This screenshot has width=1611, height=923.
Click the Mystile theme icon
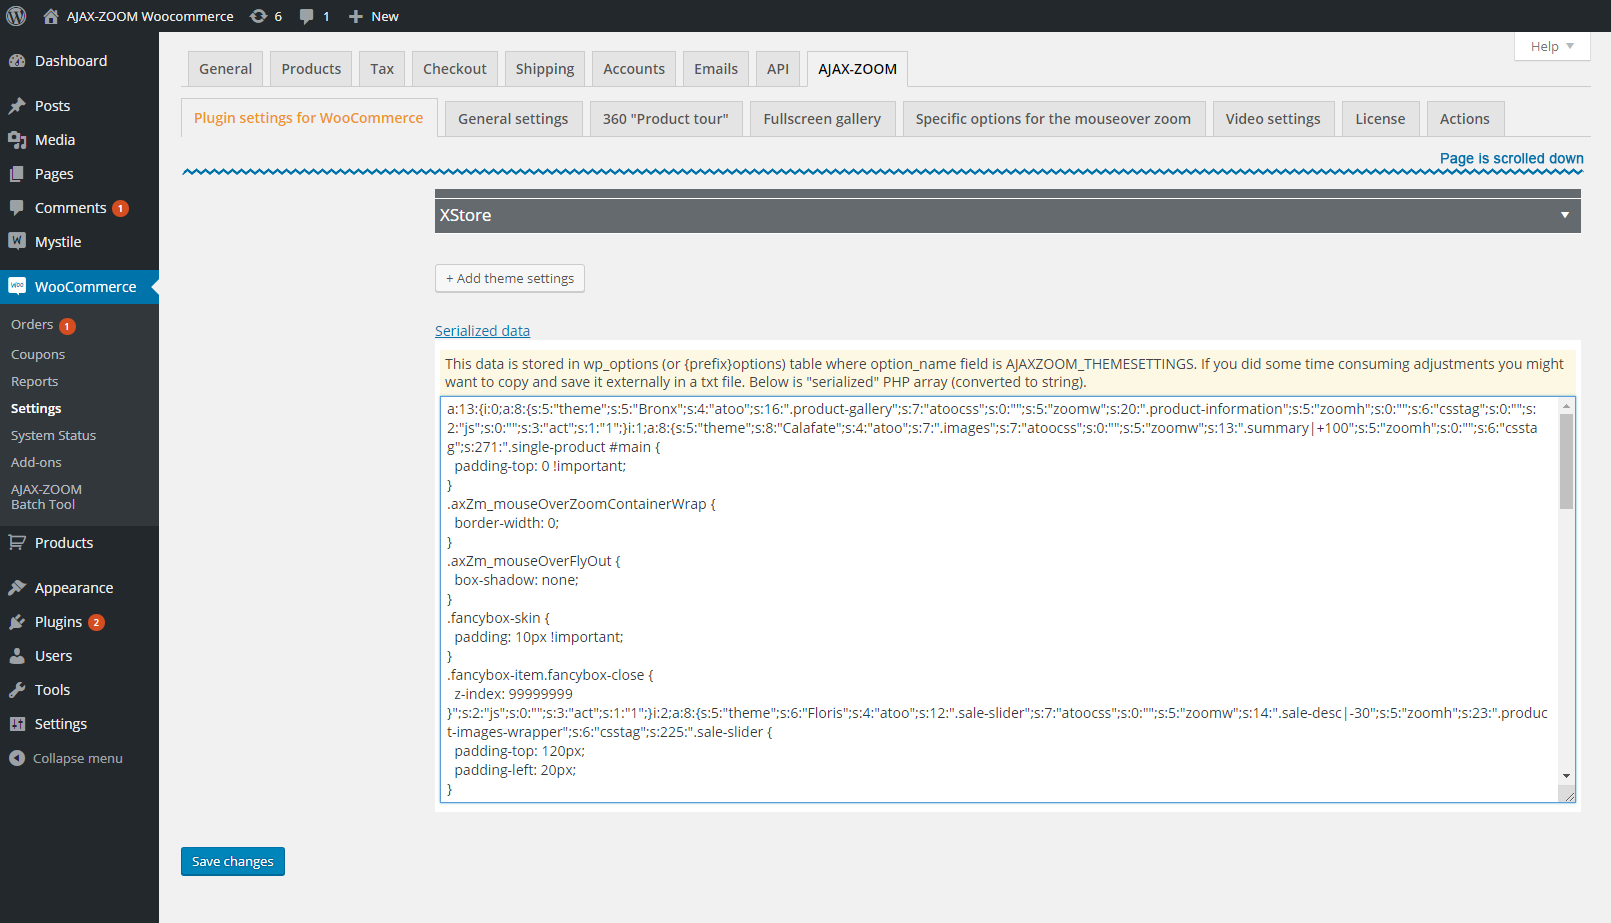tap(17, 241)
